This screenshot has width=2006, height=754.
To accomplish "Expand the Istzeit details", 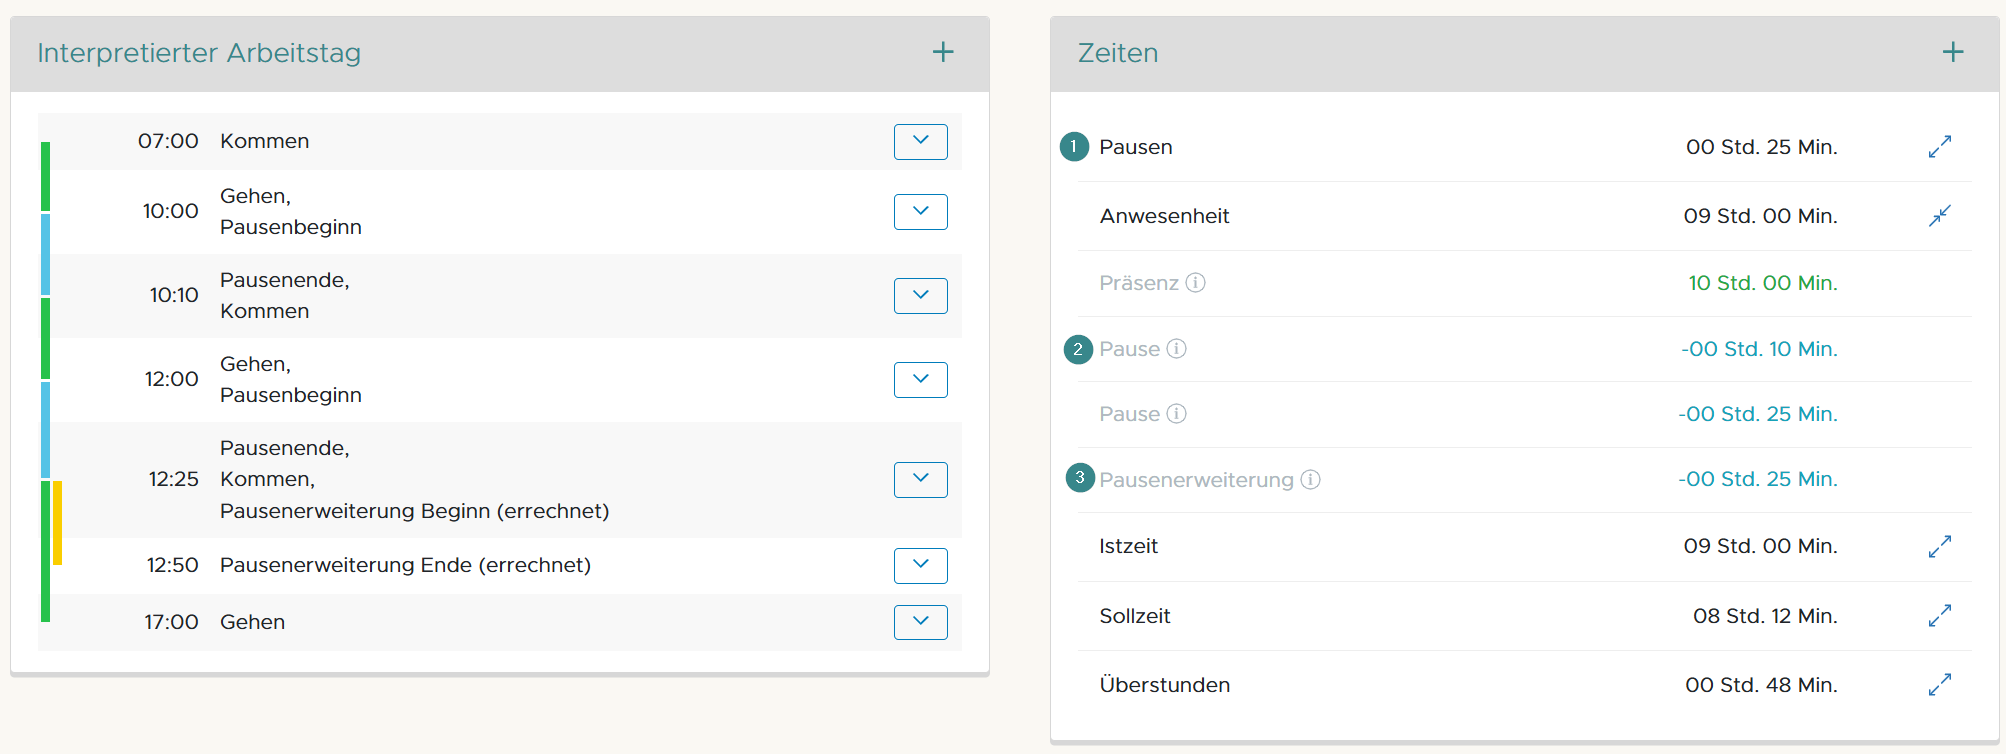I will point(1939,546).
